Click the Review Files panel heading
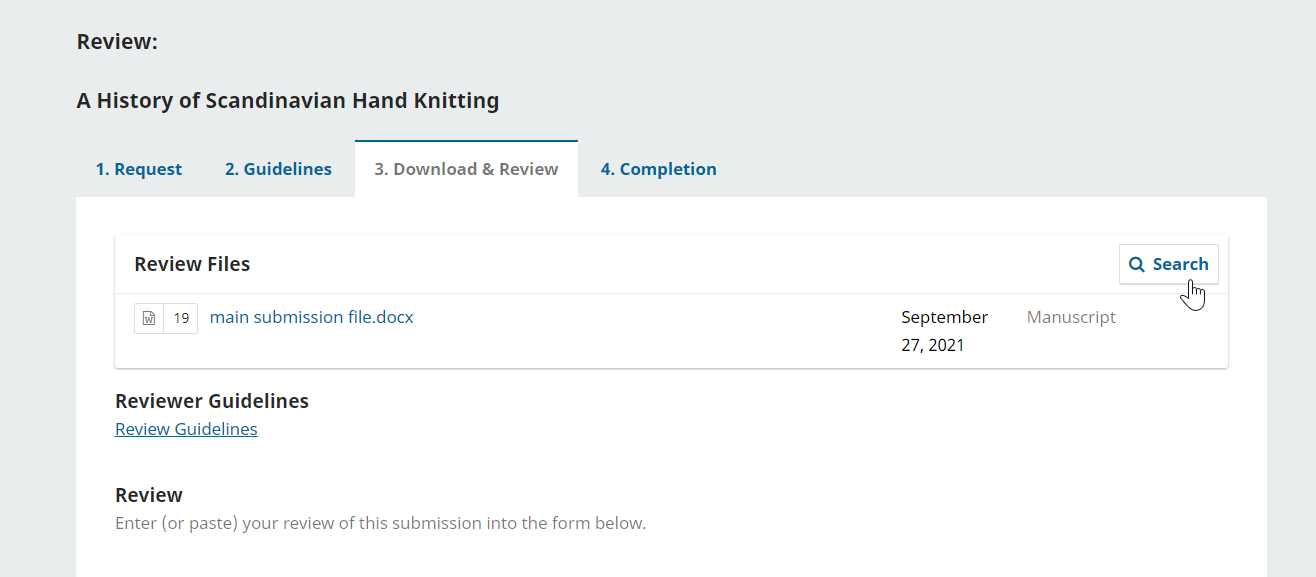This screenshot has width=1316, height=577. point(192,264)
